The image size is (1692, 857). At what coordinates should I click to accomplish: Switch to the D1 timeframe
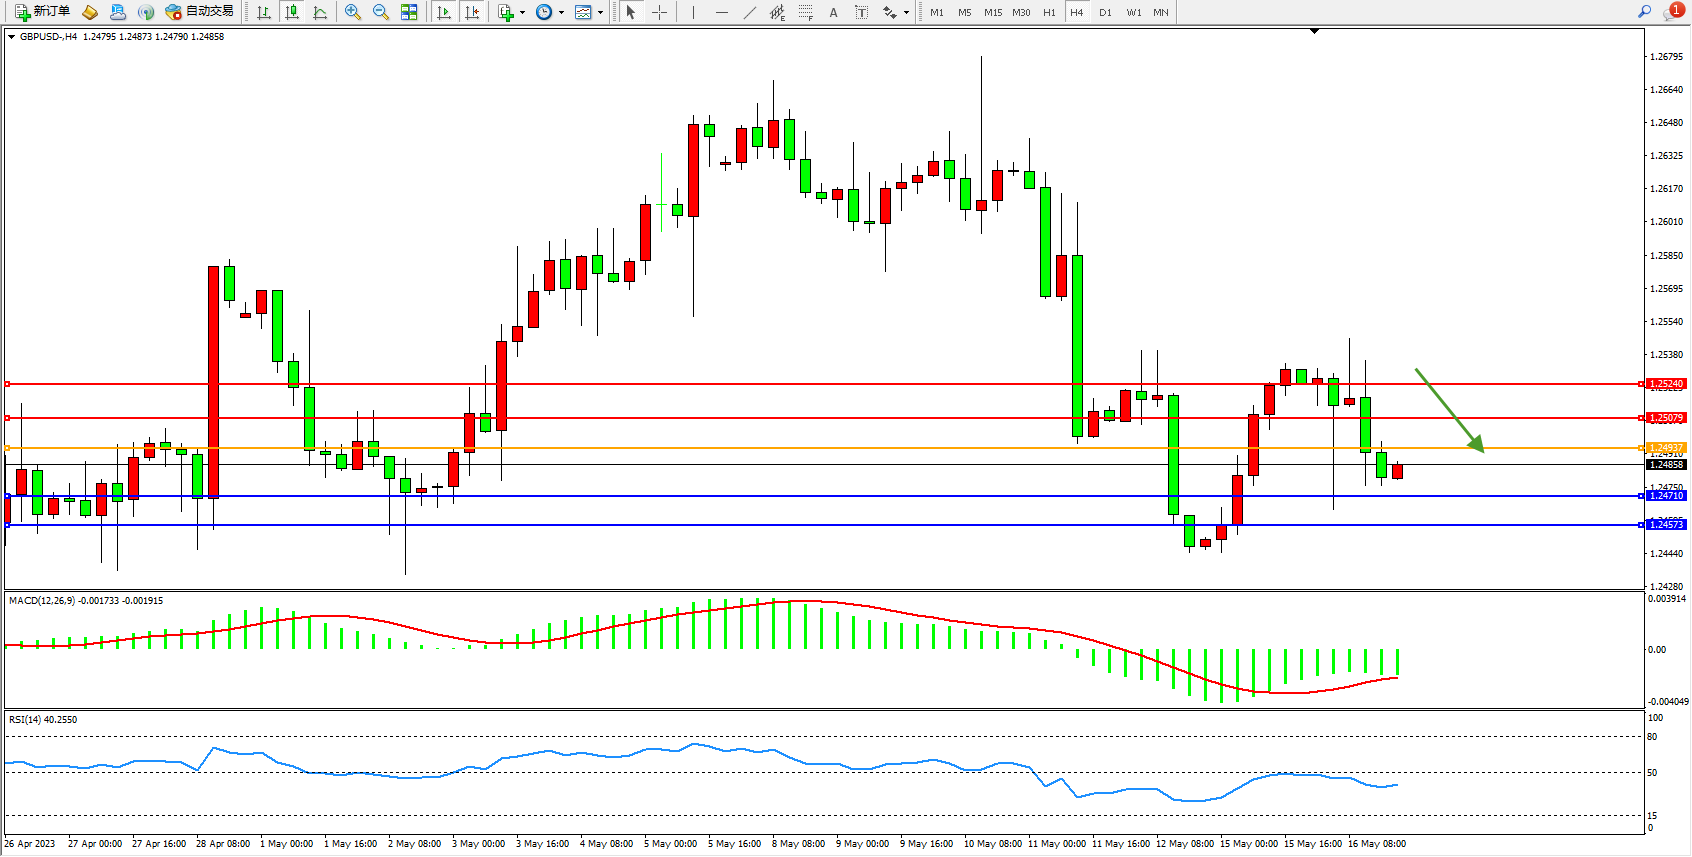coord(1105,12)
